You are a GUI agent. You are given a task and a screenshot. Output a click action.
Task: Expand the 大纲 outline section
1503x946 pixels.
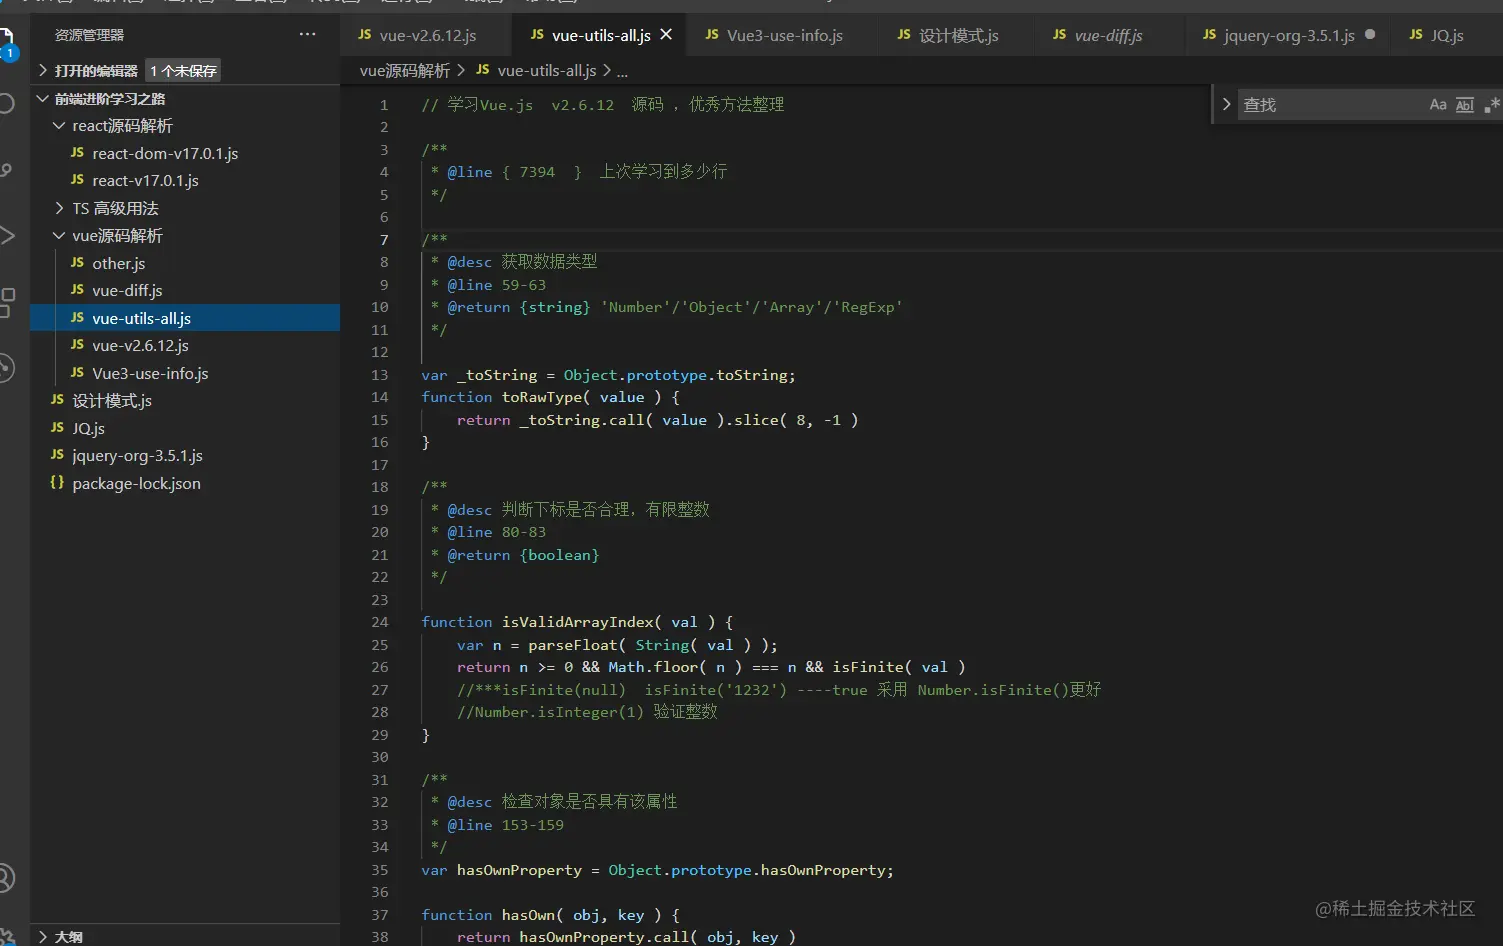(68, 936)
